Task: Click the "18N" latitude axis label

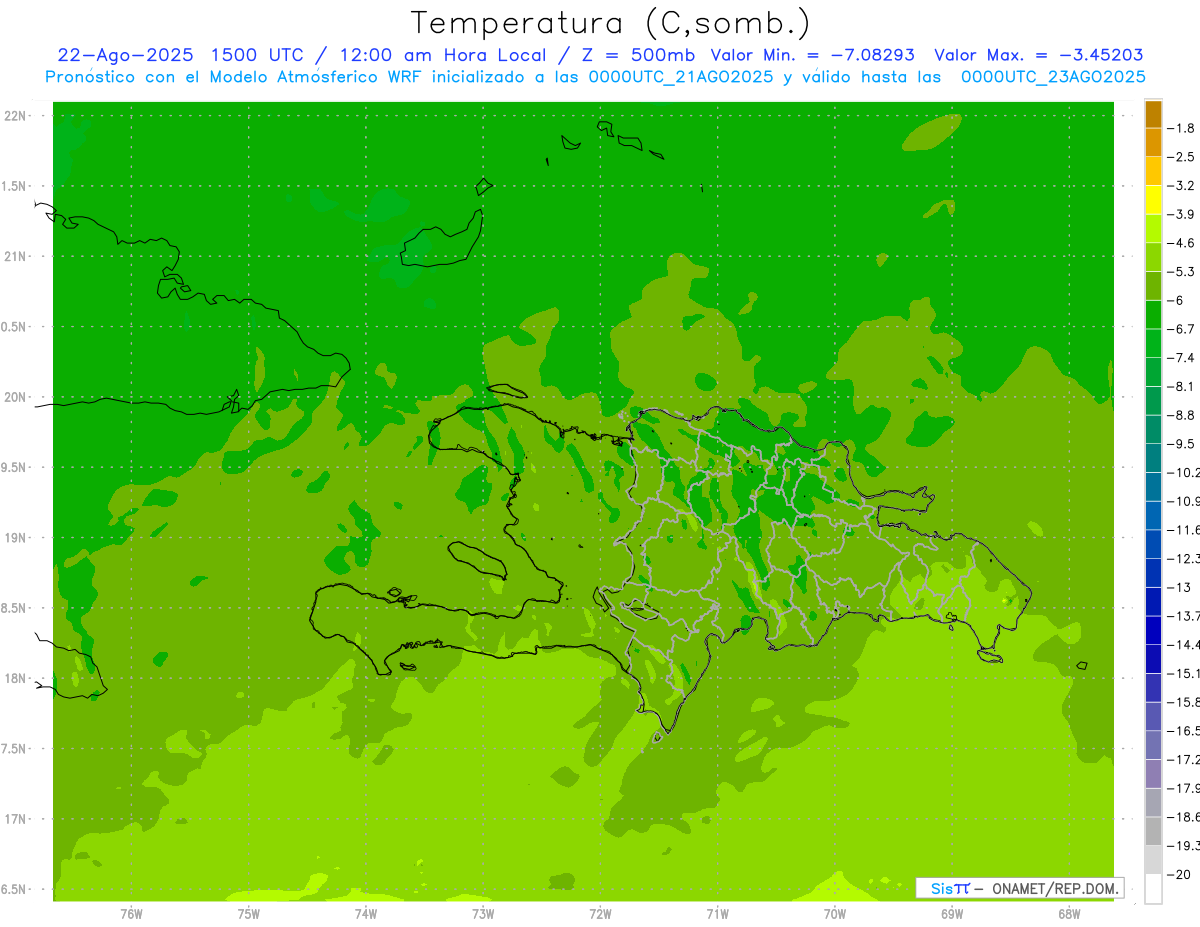Action: click(x=15, y=679)
